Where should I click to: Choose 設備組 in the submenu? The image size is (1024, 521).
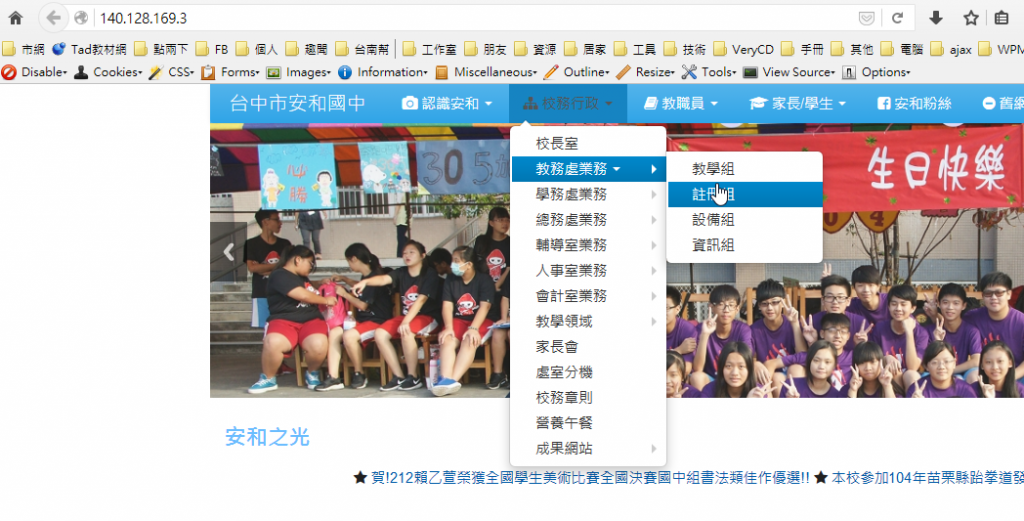744,220
